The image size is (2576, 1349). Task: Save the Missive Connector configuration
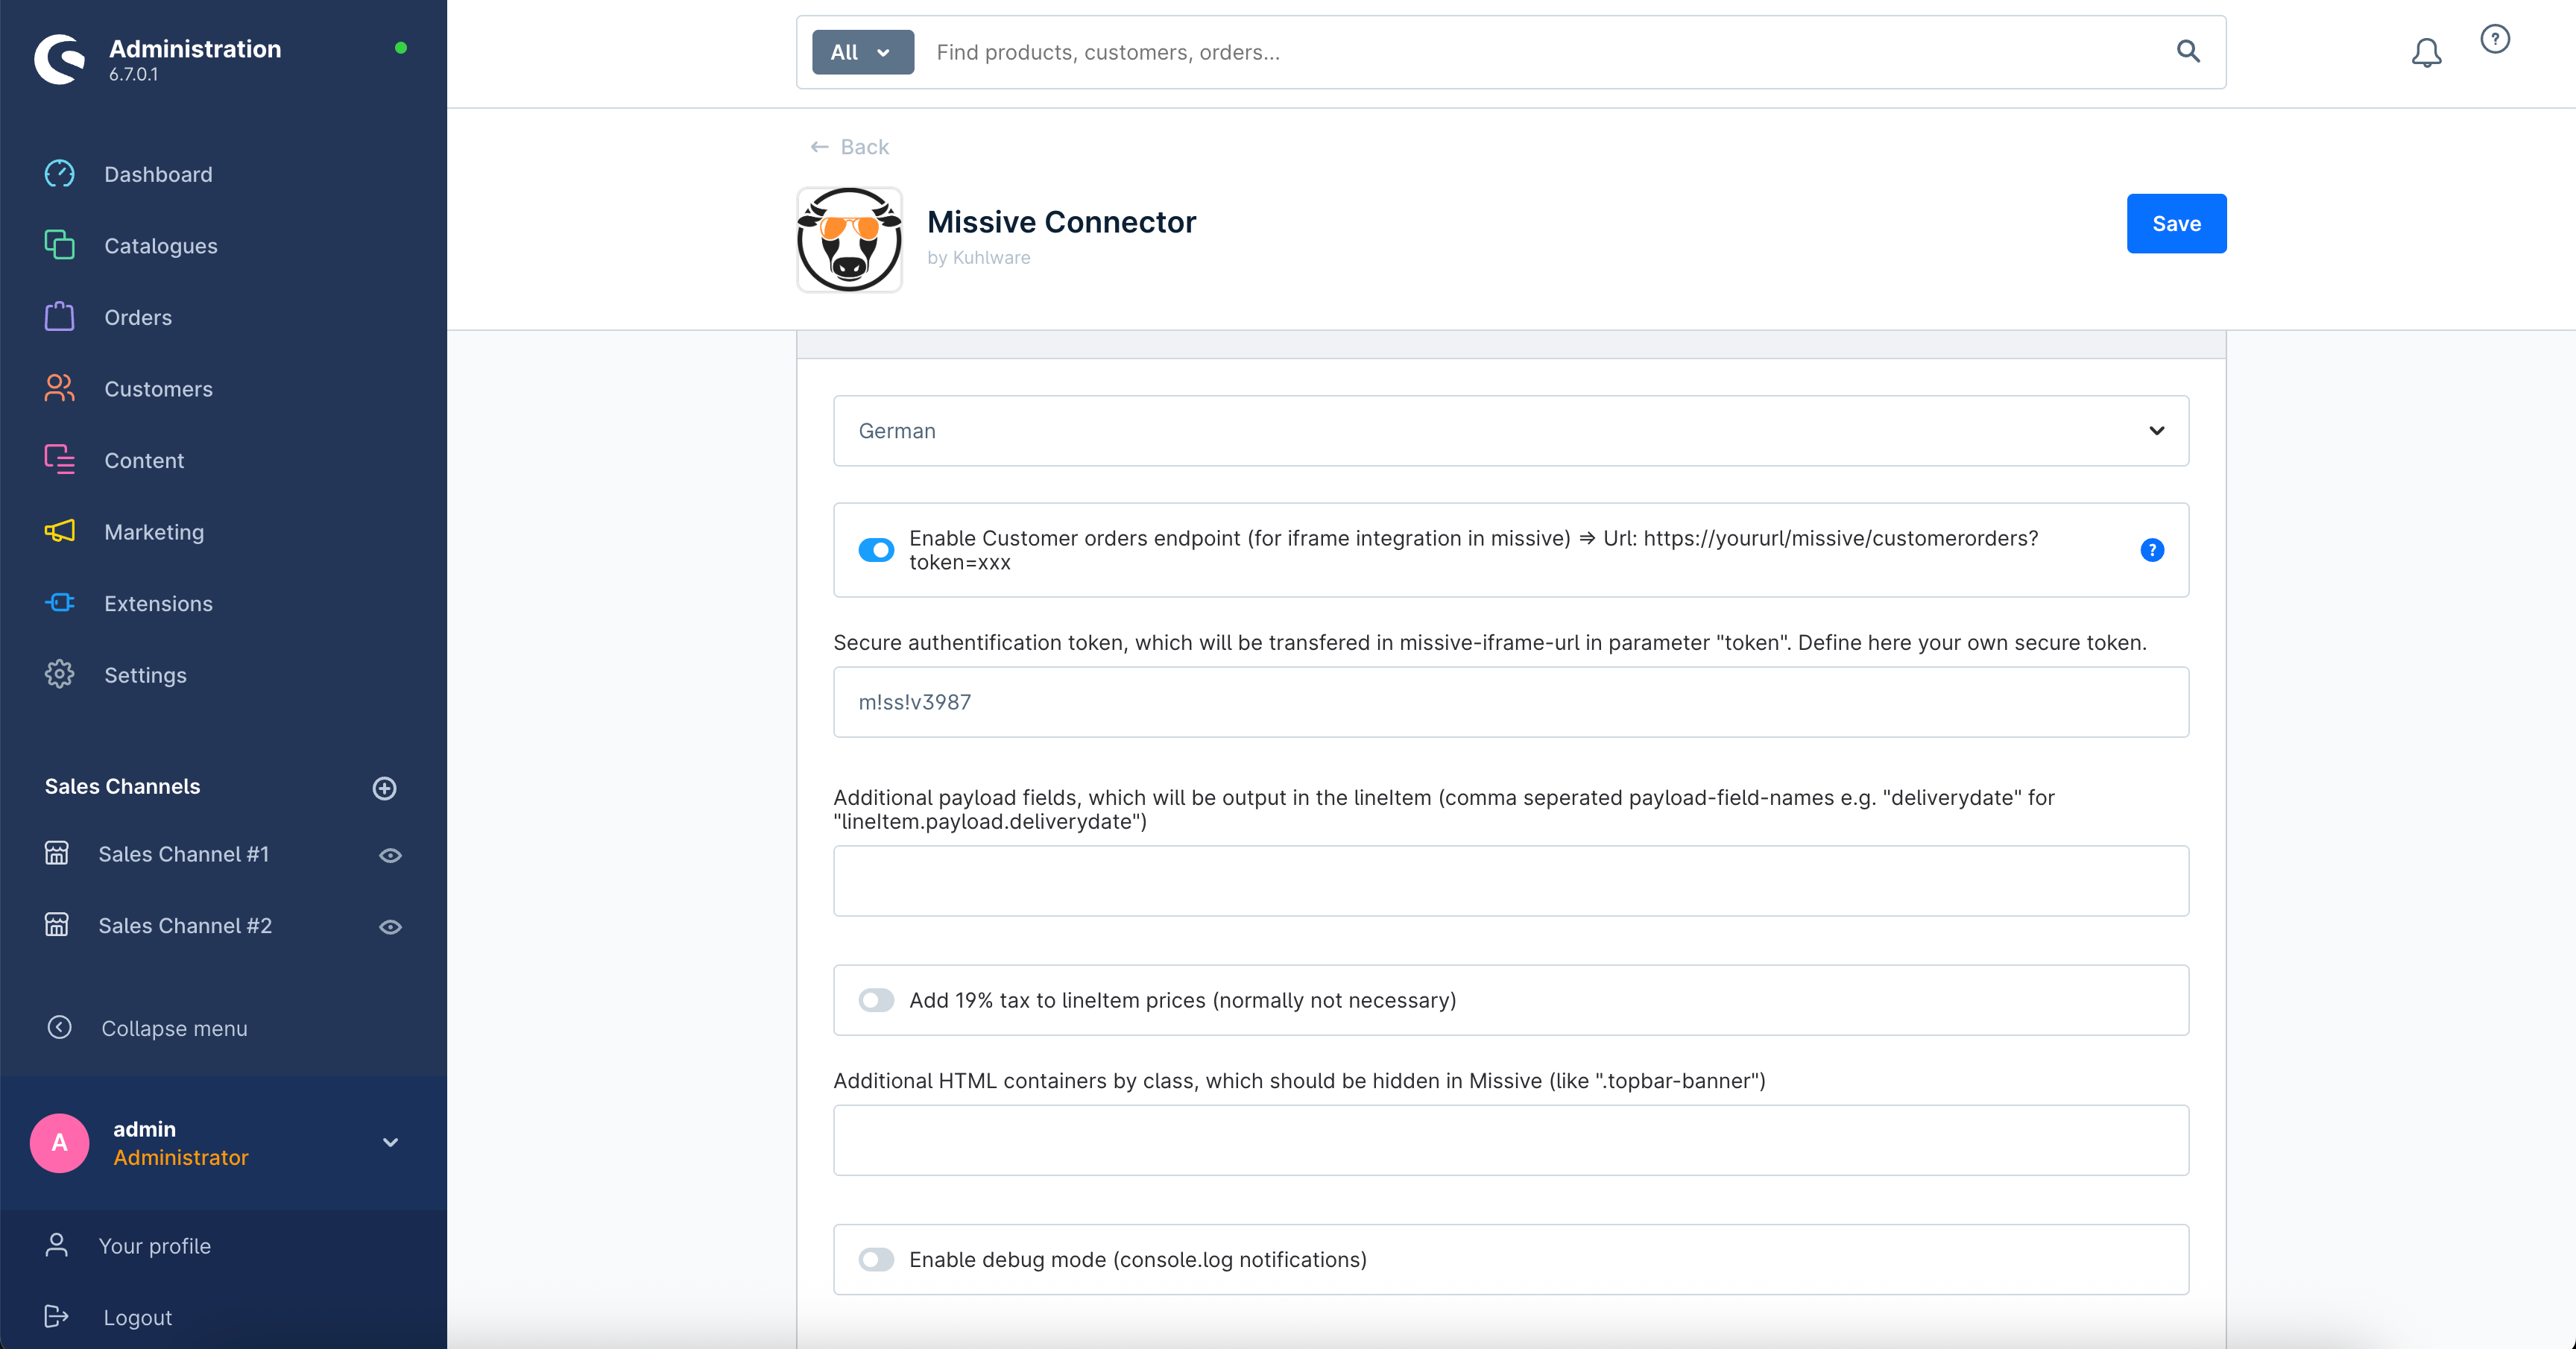[x=2176, y=223]
